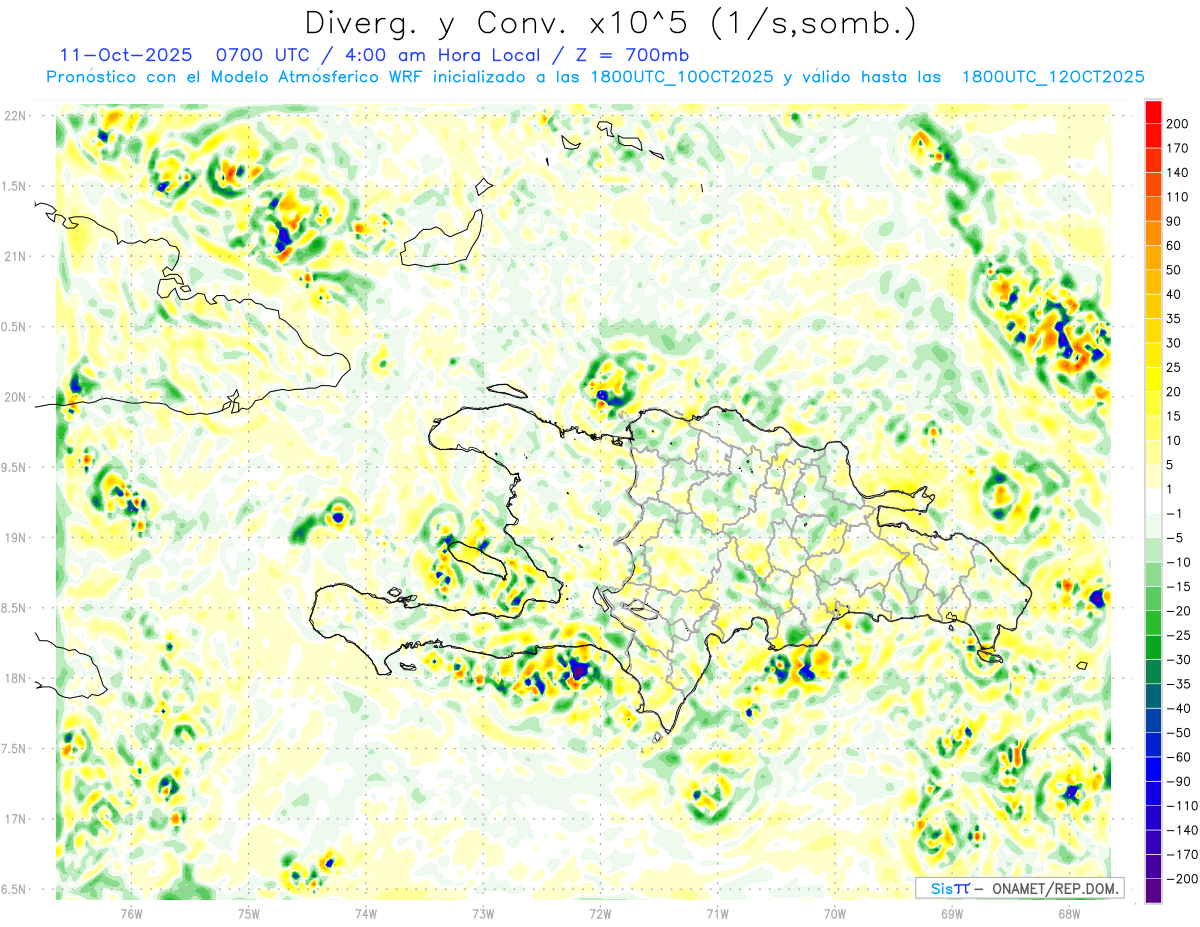Click the '72W' longitude label
This screenshot has width=1200, height=927.
[x=600, y=914]
